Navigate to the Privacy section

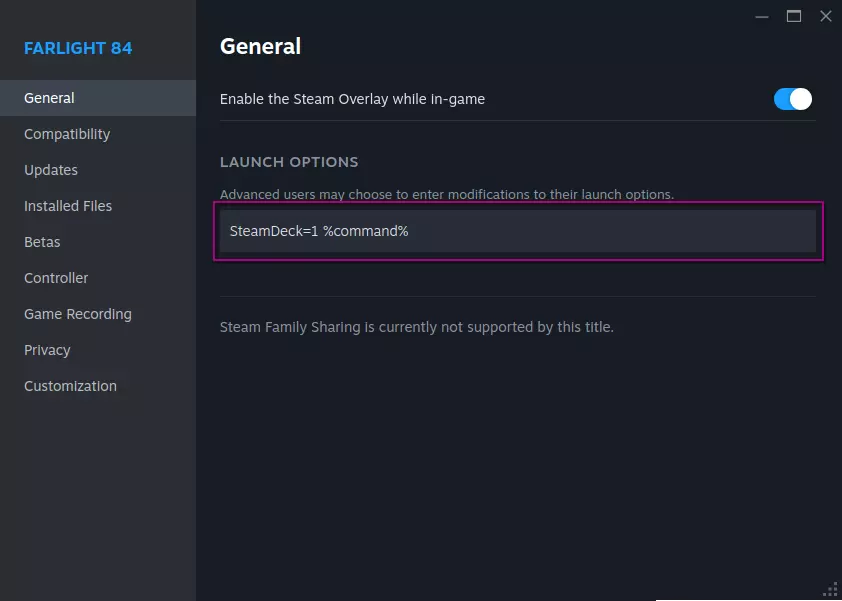[47, 350]
